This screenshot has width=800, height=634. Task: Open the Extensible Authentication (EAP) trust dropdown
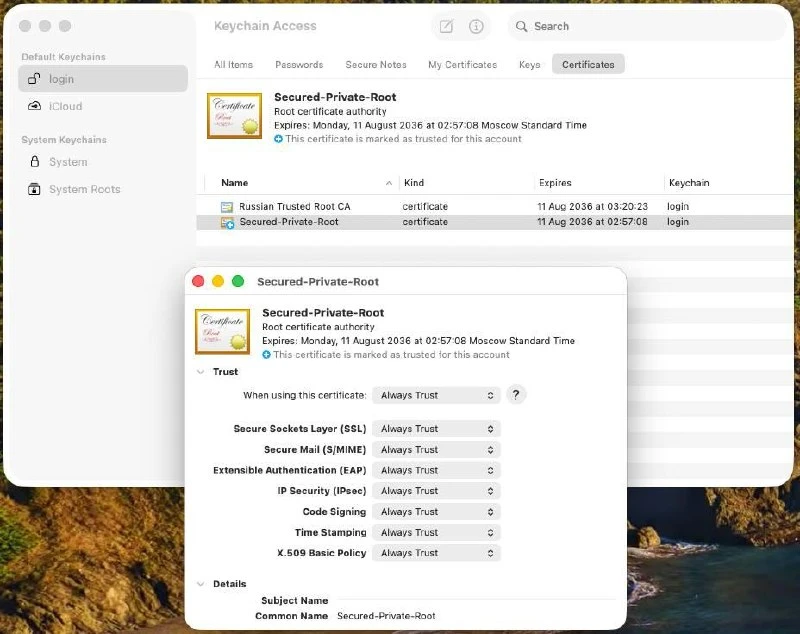click(436, 470)
